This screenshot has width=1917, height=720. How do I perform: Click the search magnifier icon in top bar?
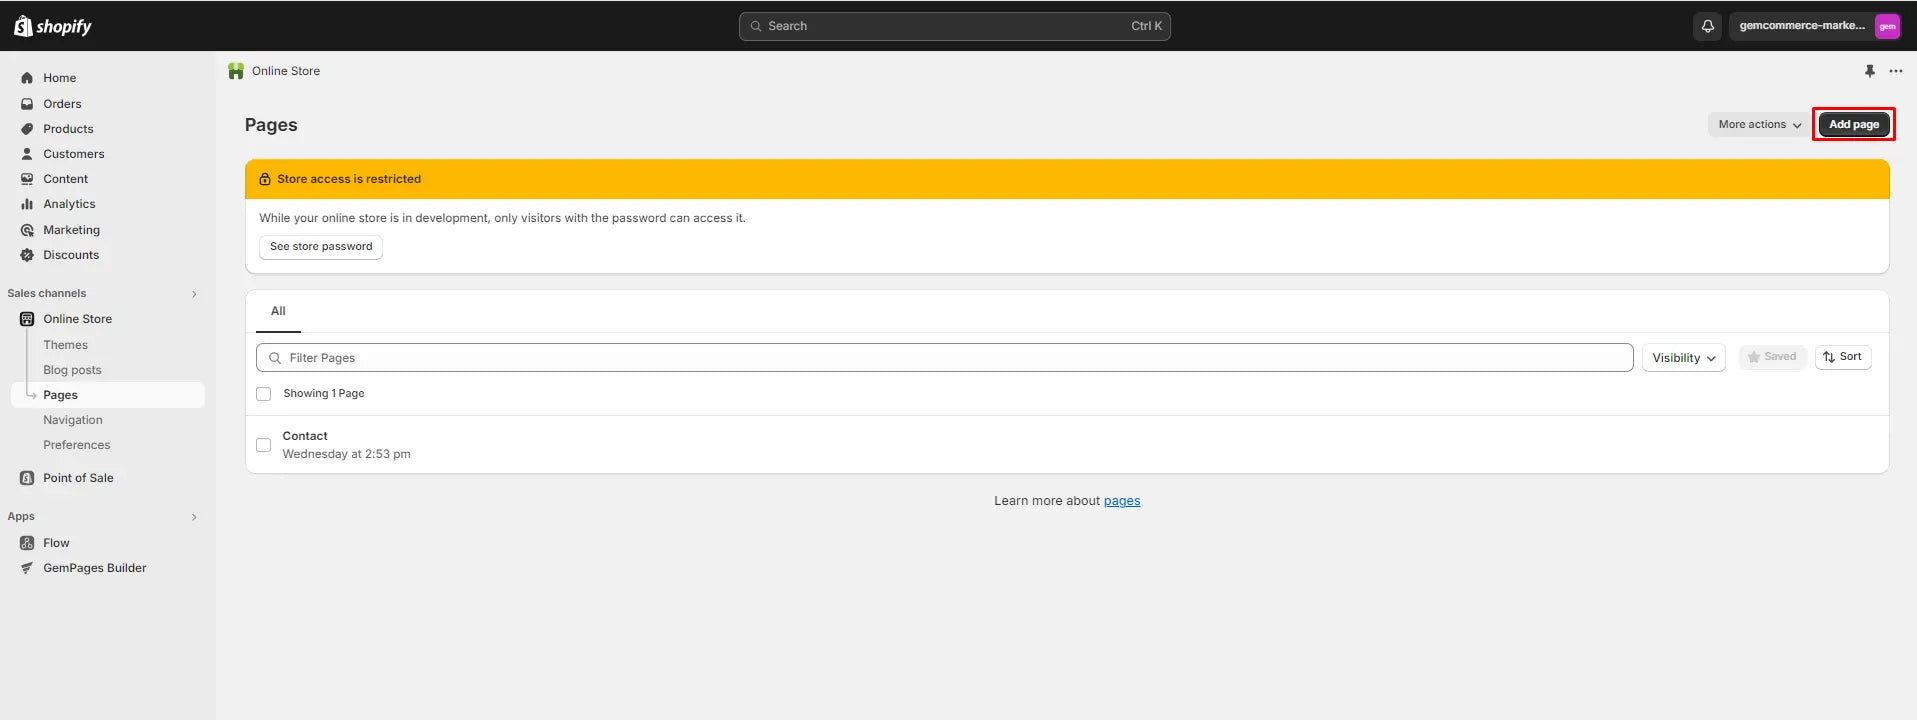(756, 26)
